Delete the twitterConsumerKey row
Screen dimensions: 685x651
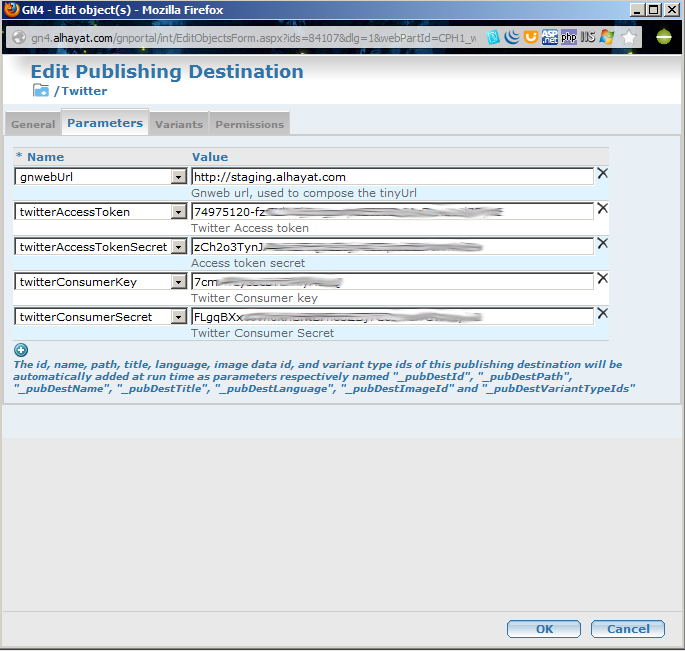[602, 278]
